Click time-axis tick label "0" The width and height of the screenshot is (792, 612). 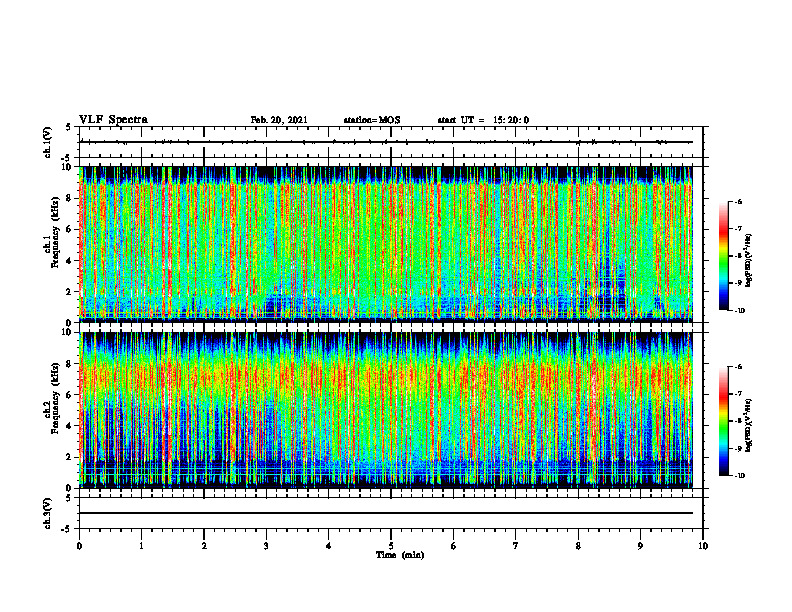click(79, 546)
